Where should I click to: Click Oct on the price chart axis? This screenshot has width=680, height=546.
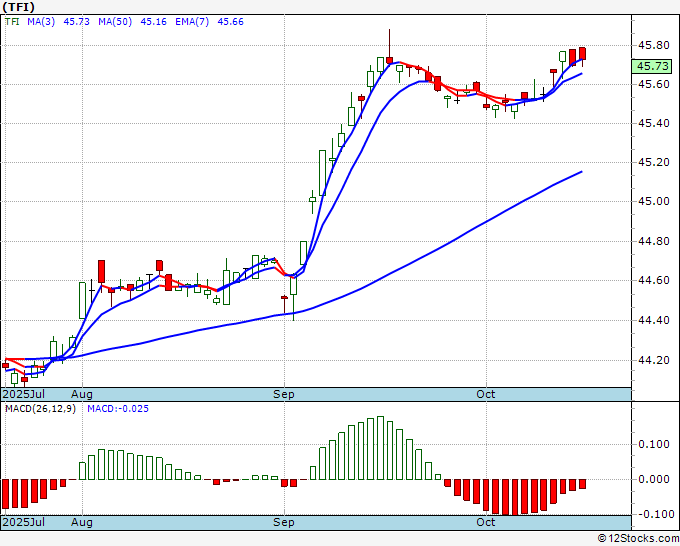click(485, 394)
